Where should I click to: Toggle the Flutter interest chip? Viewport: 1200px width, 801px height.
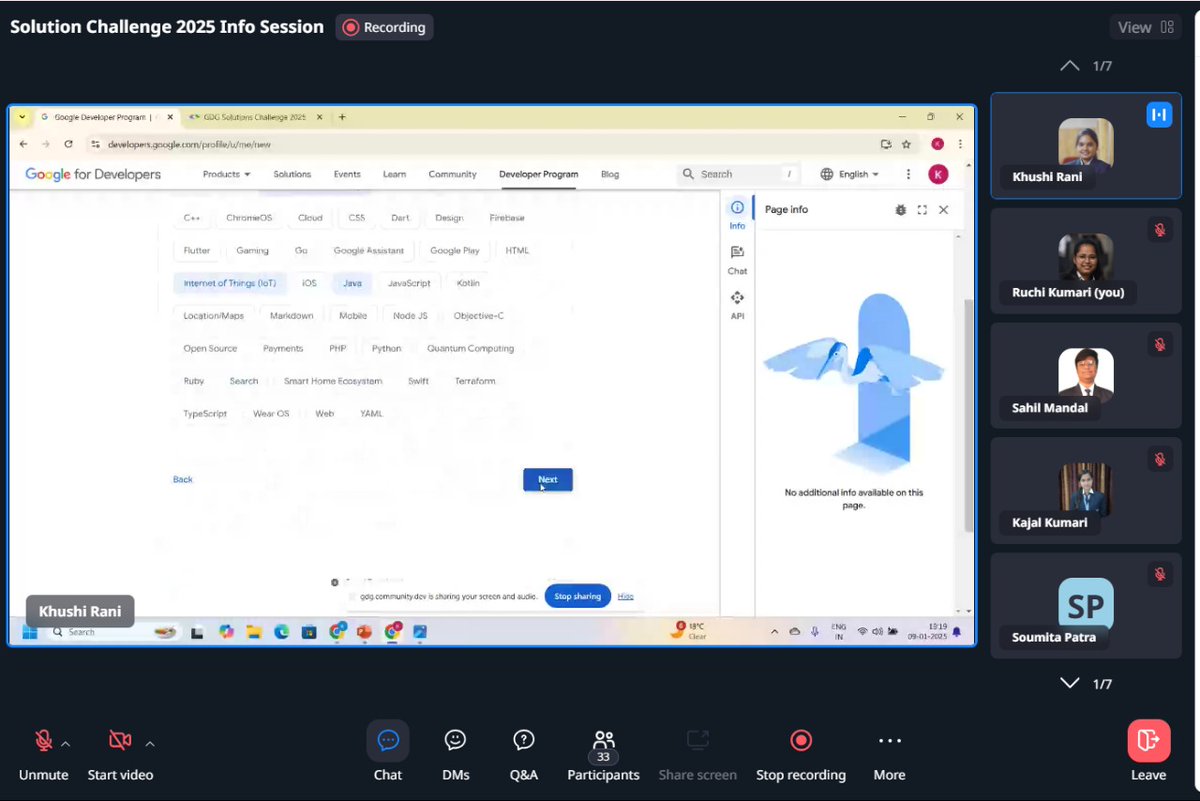(x=197, y=250)
